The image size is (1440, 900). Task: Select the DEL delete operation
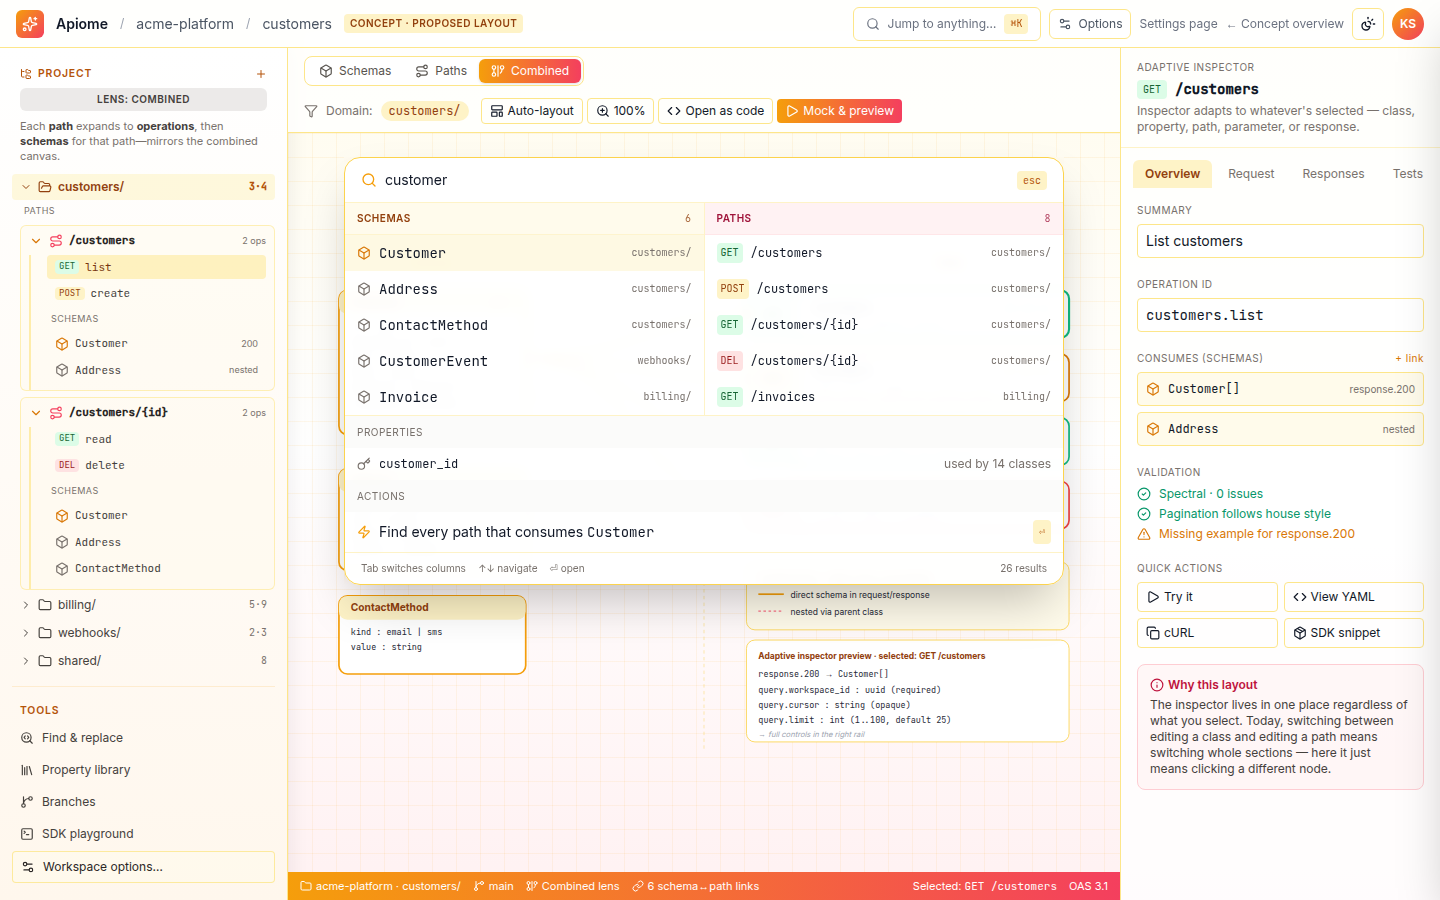156,465
